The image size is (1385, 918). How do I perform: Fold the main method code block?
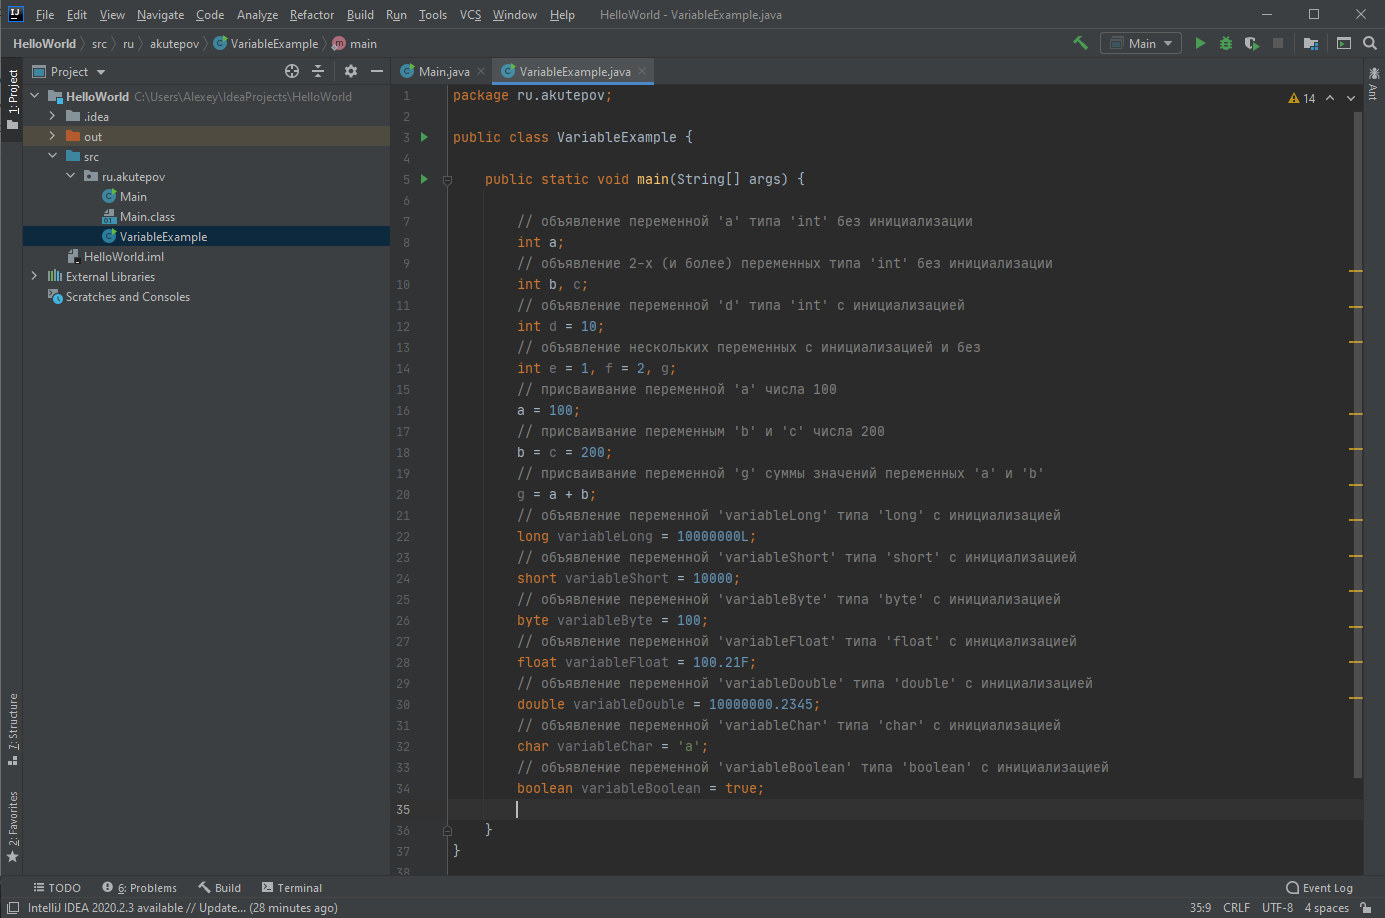[x=447, y=180]
